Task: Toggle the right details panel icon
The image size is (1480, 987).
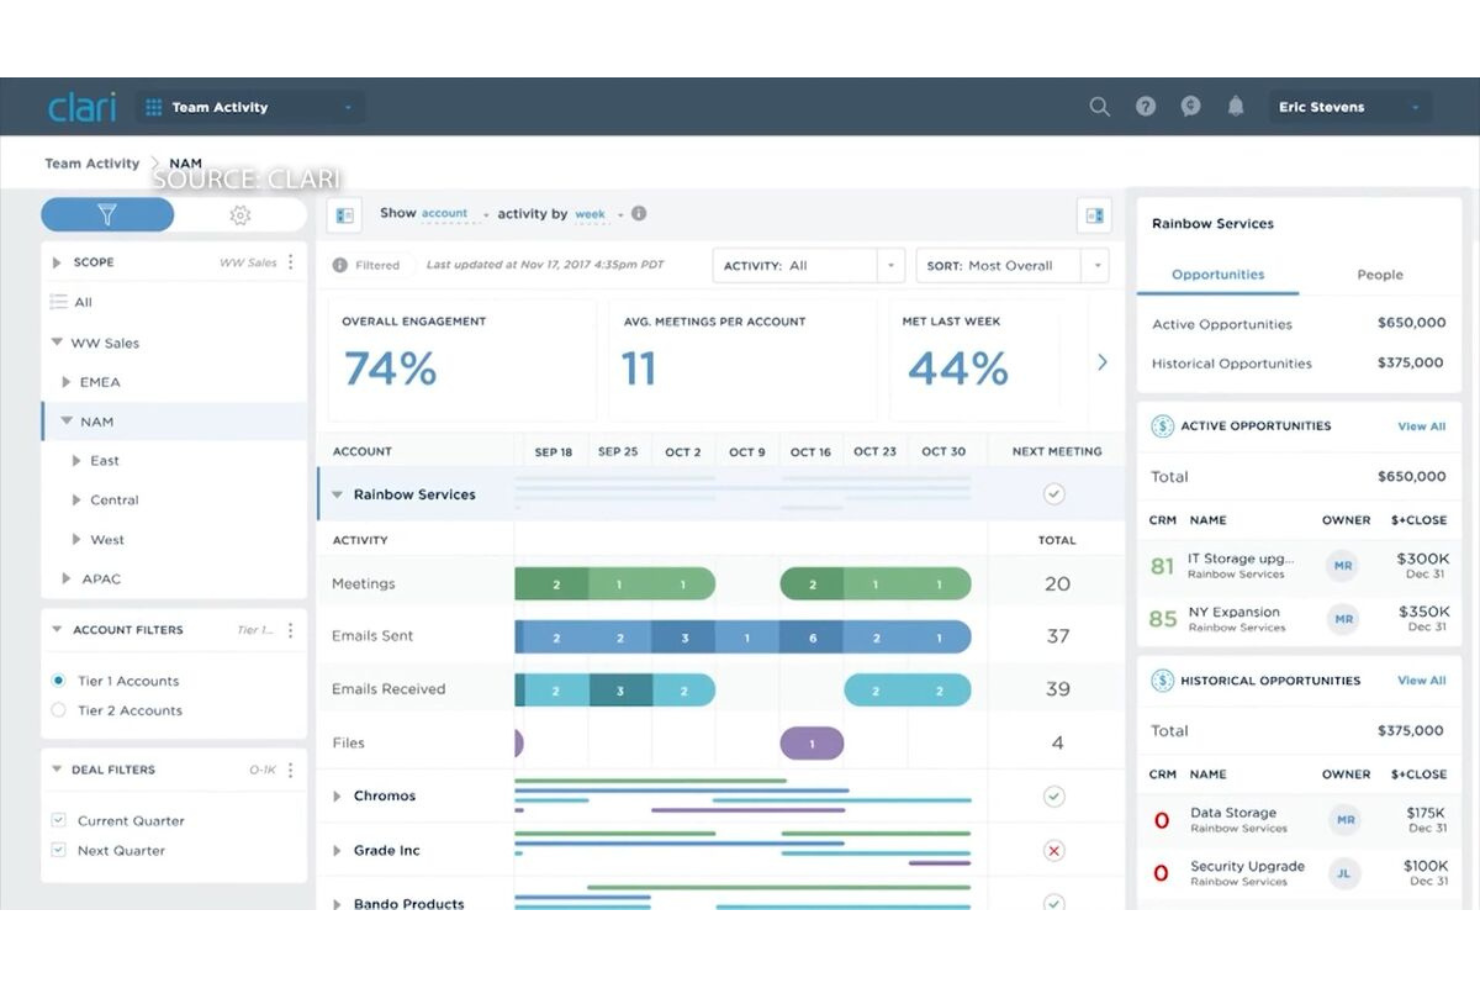Action: (1095, 215)
